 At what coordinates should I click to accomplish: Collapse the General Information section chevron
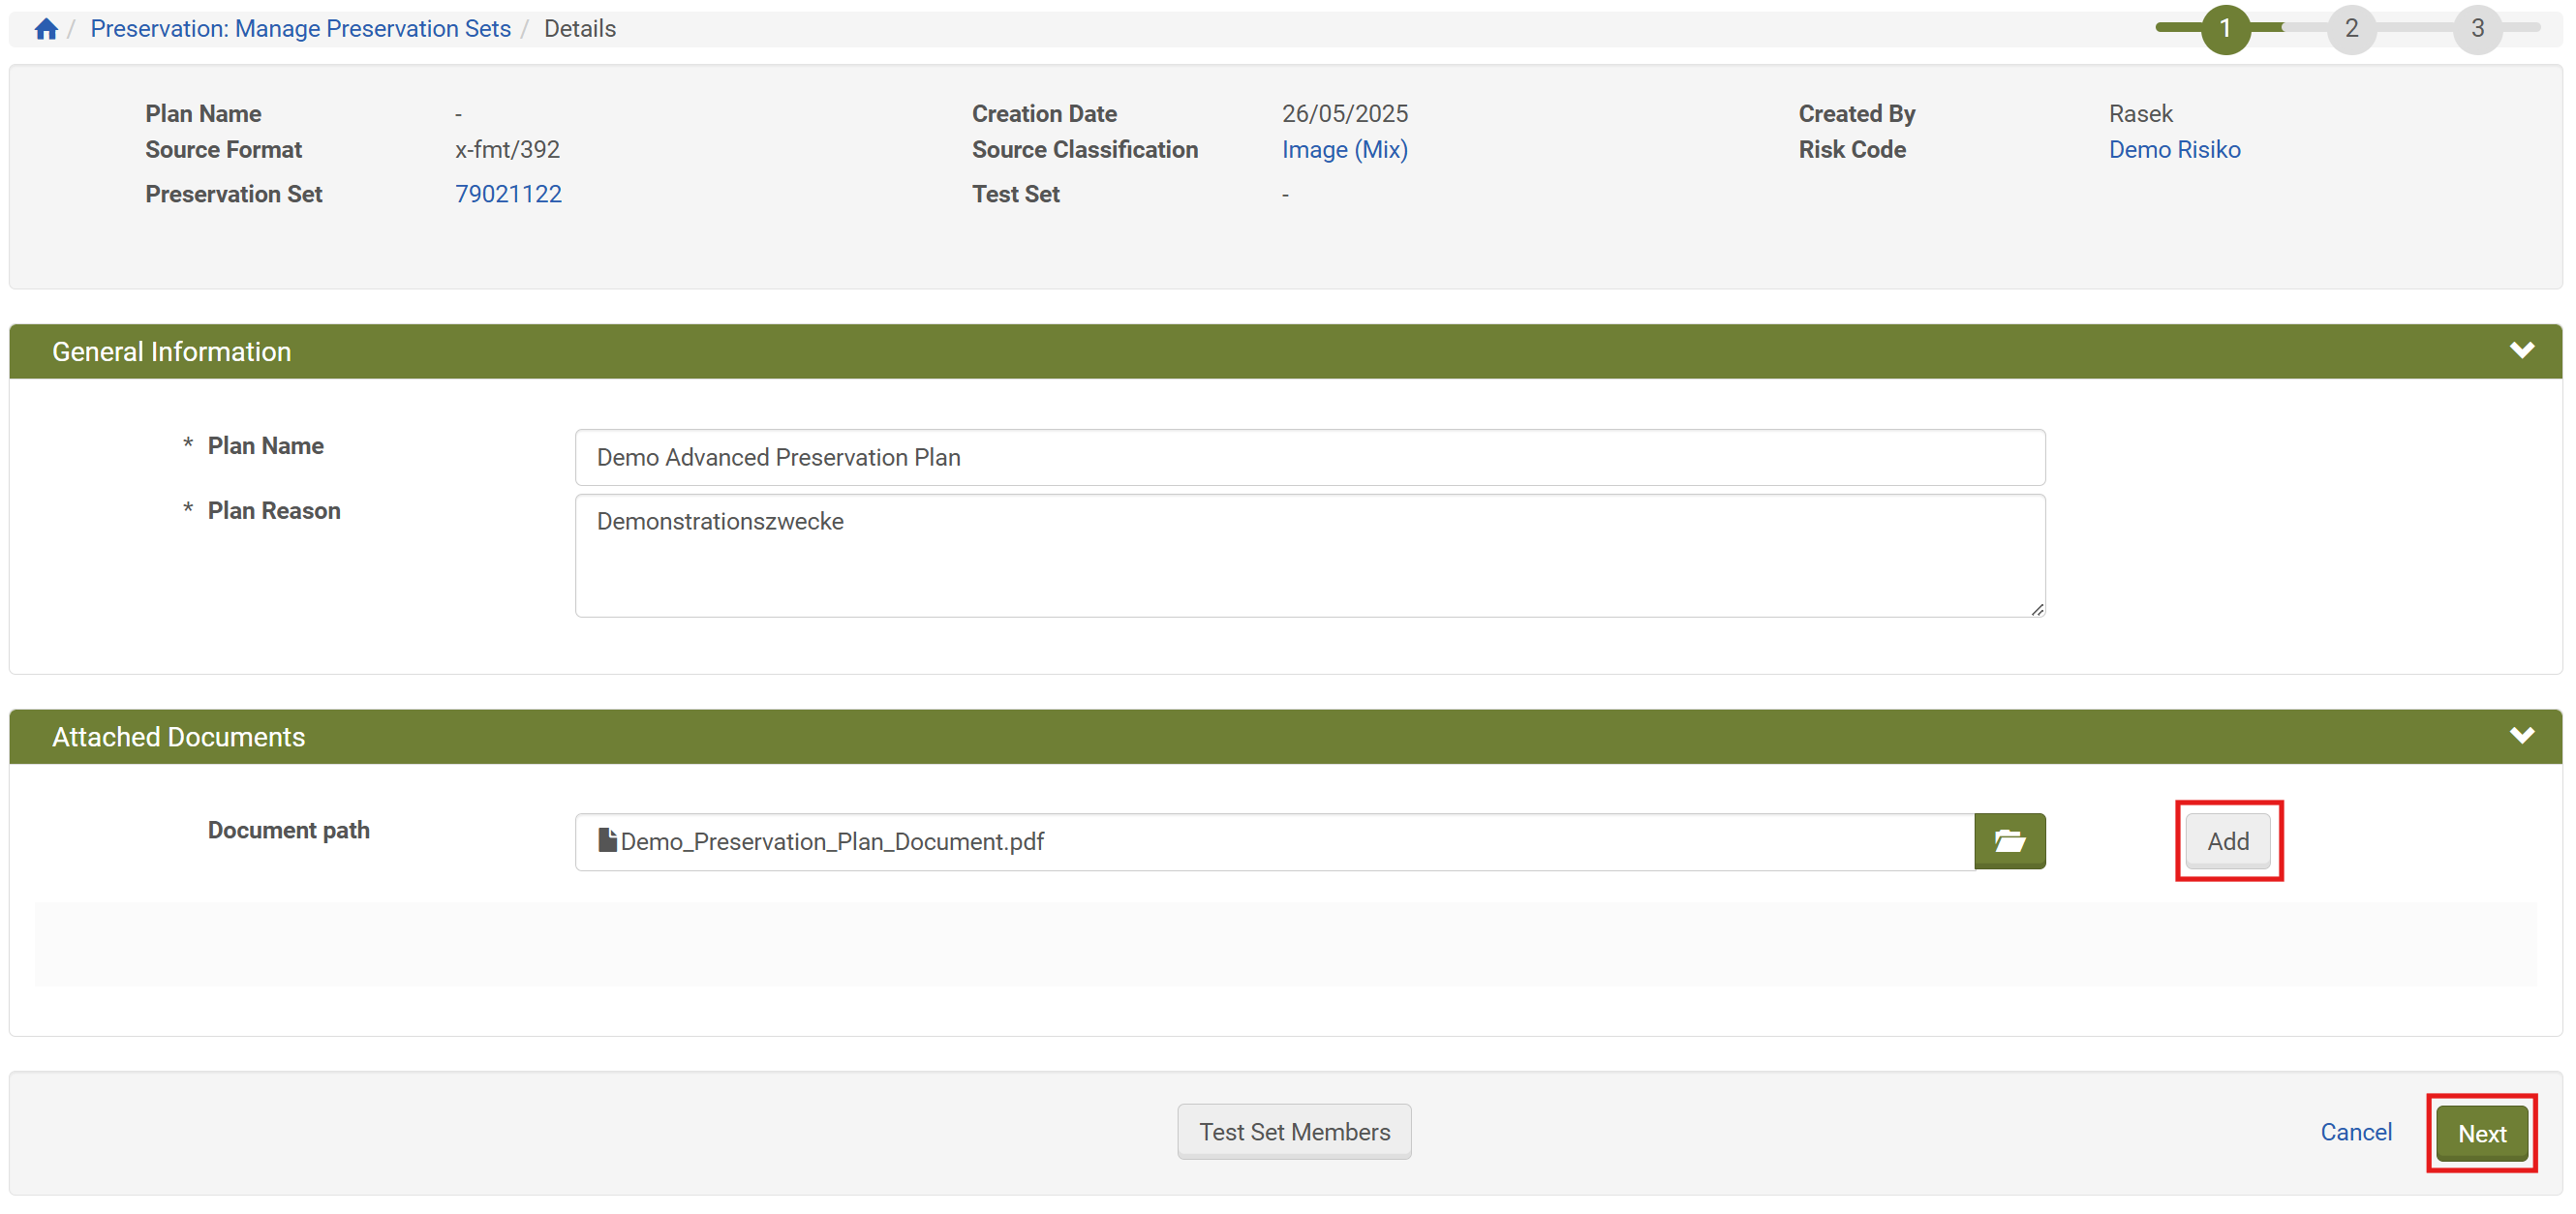(x=2521, y=351)
